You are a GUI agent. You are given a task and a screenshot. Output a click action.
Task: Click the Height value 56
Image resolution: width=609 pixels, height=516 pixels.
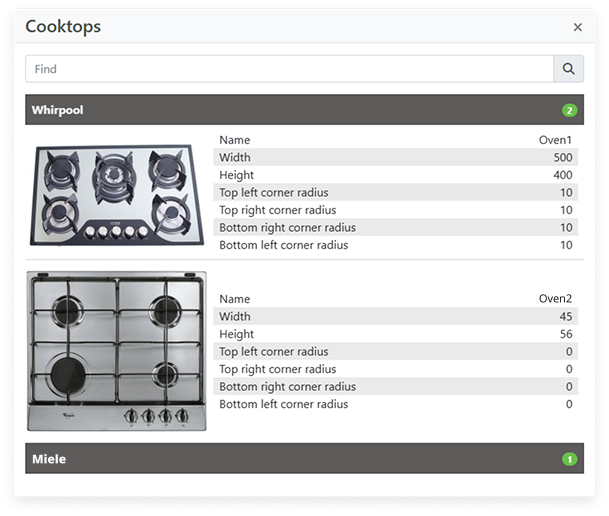coord(566,334)
